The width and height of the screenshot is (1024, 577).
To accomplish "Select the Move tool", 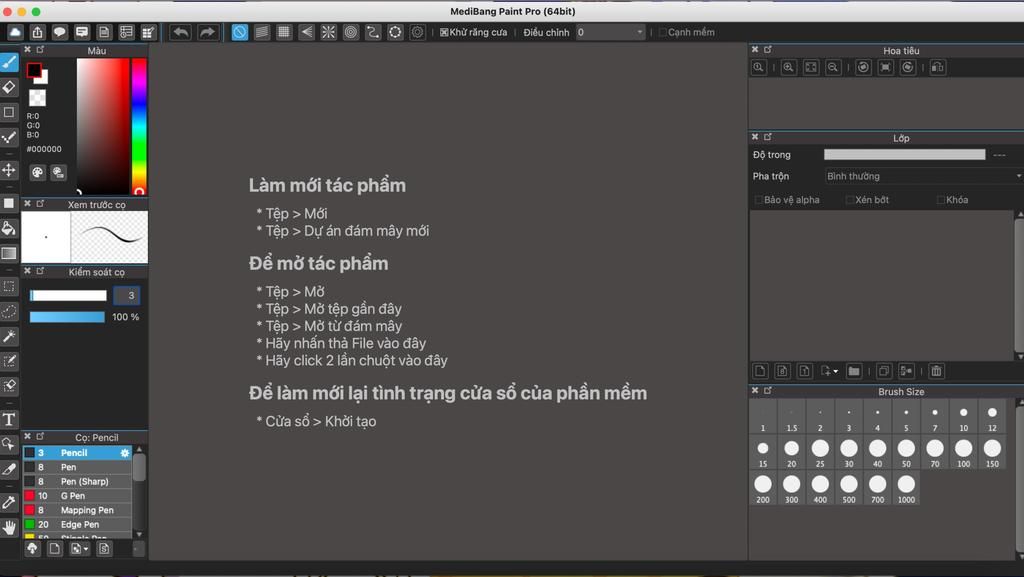I will (9, 170).
